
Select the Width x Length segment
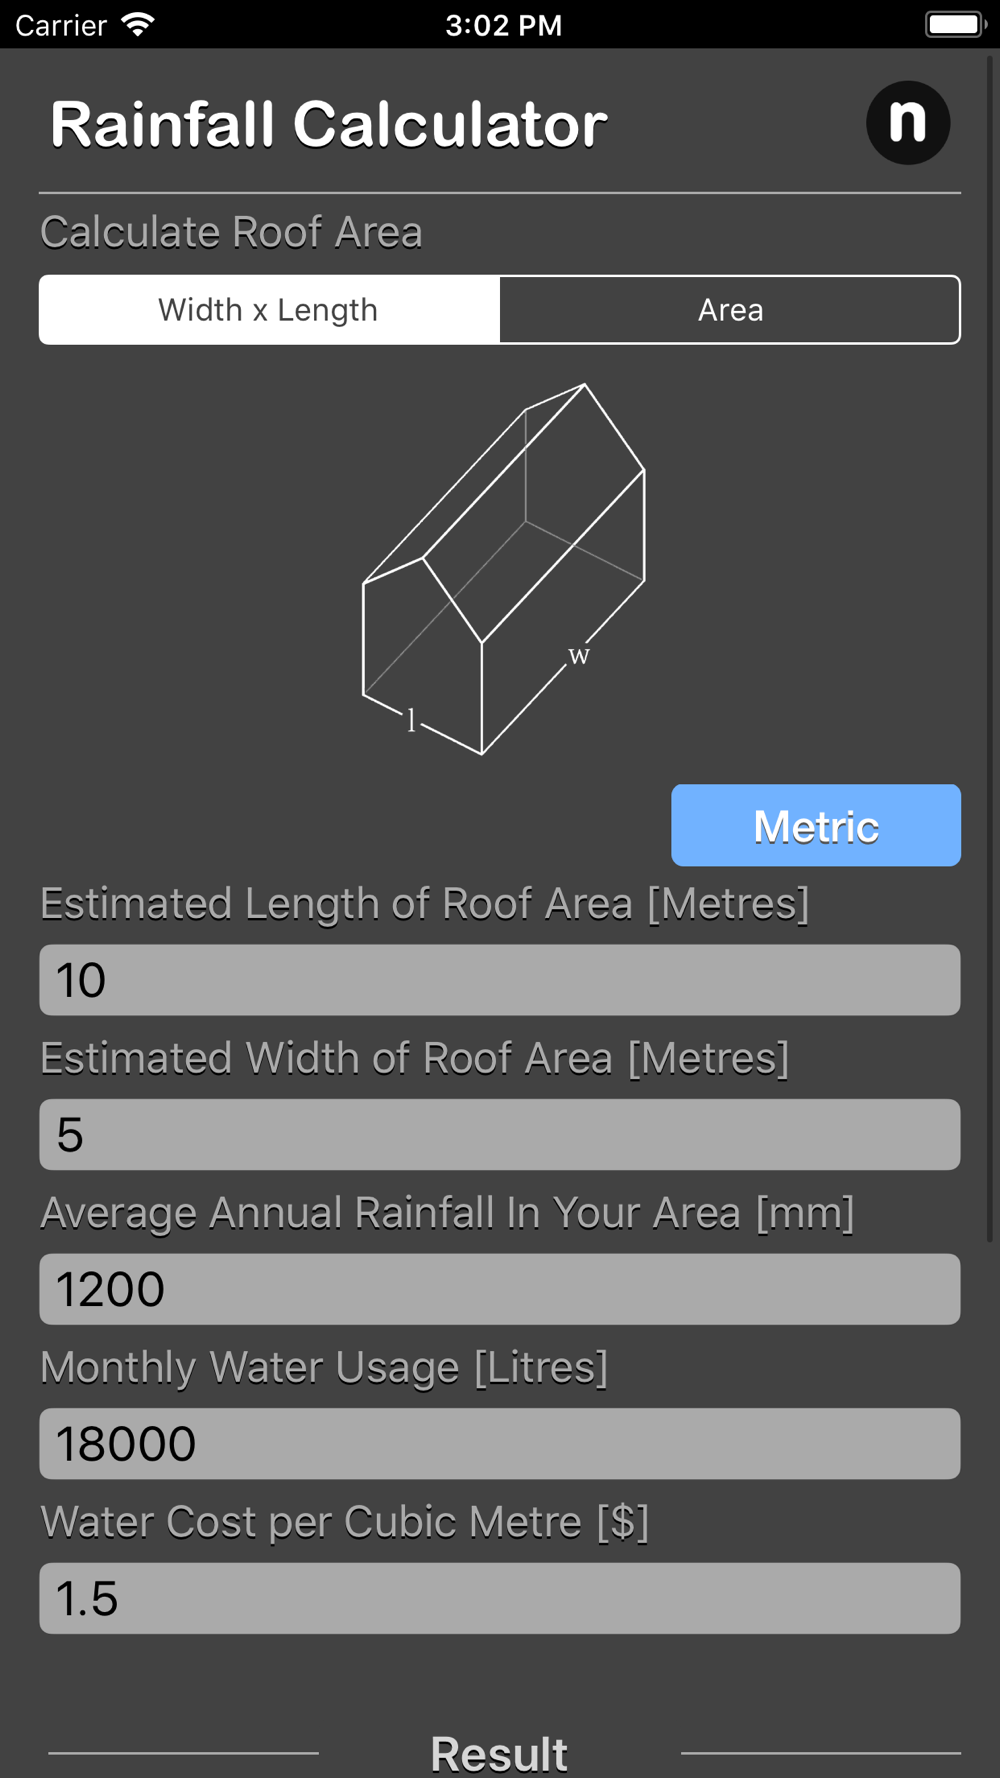(269, 310)
